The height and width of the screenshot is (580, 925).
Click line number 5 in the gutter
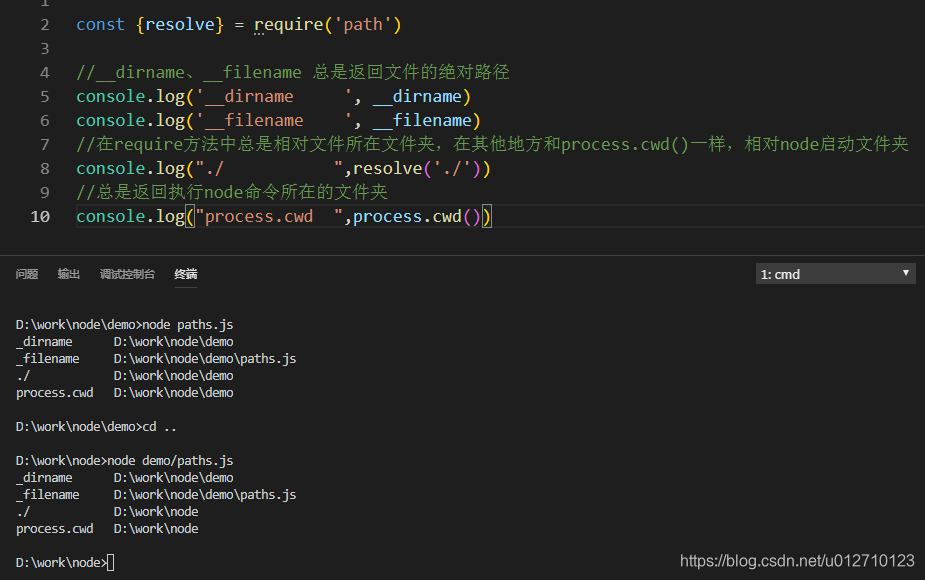click(45, 97)
